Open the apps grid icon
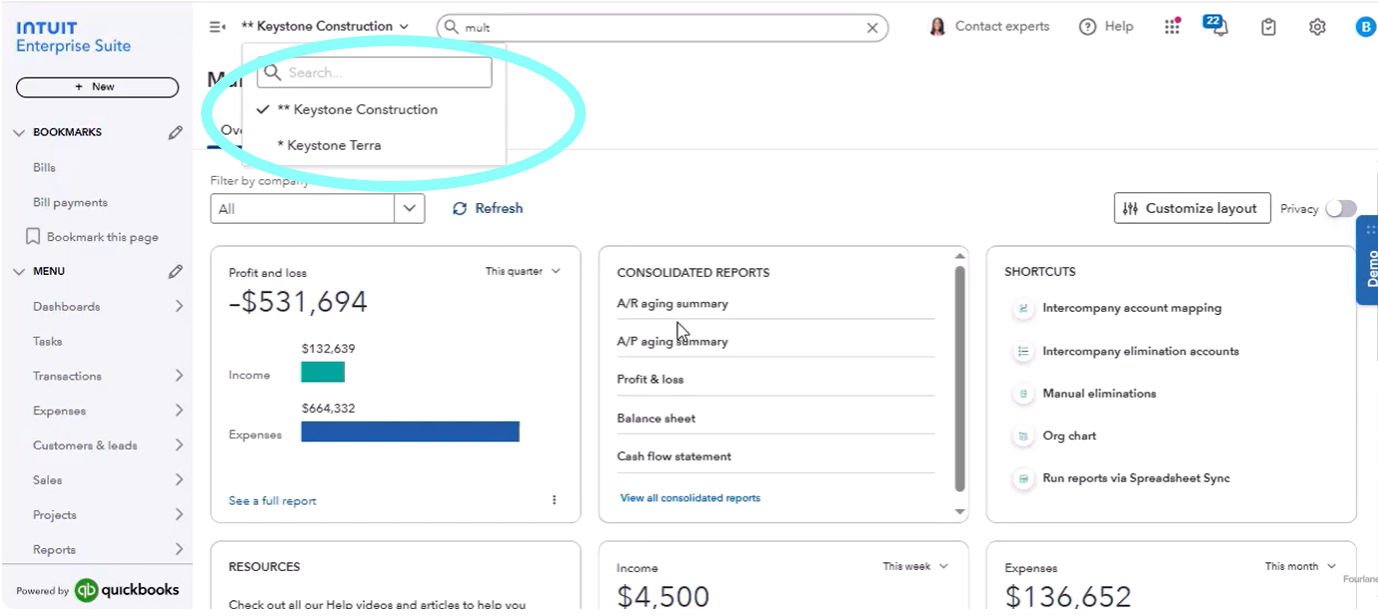 [1172, 27]
